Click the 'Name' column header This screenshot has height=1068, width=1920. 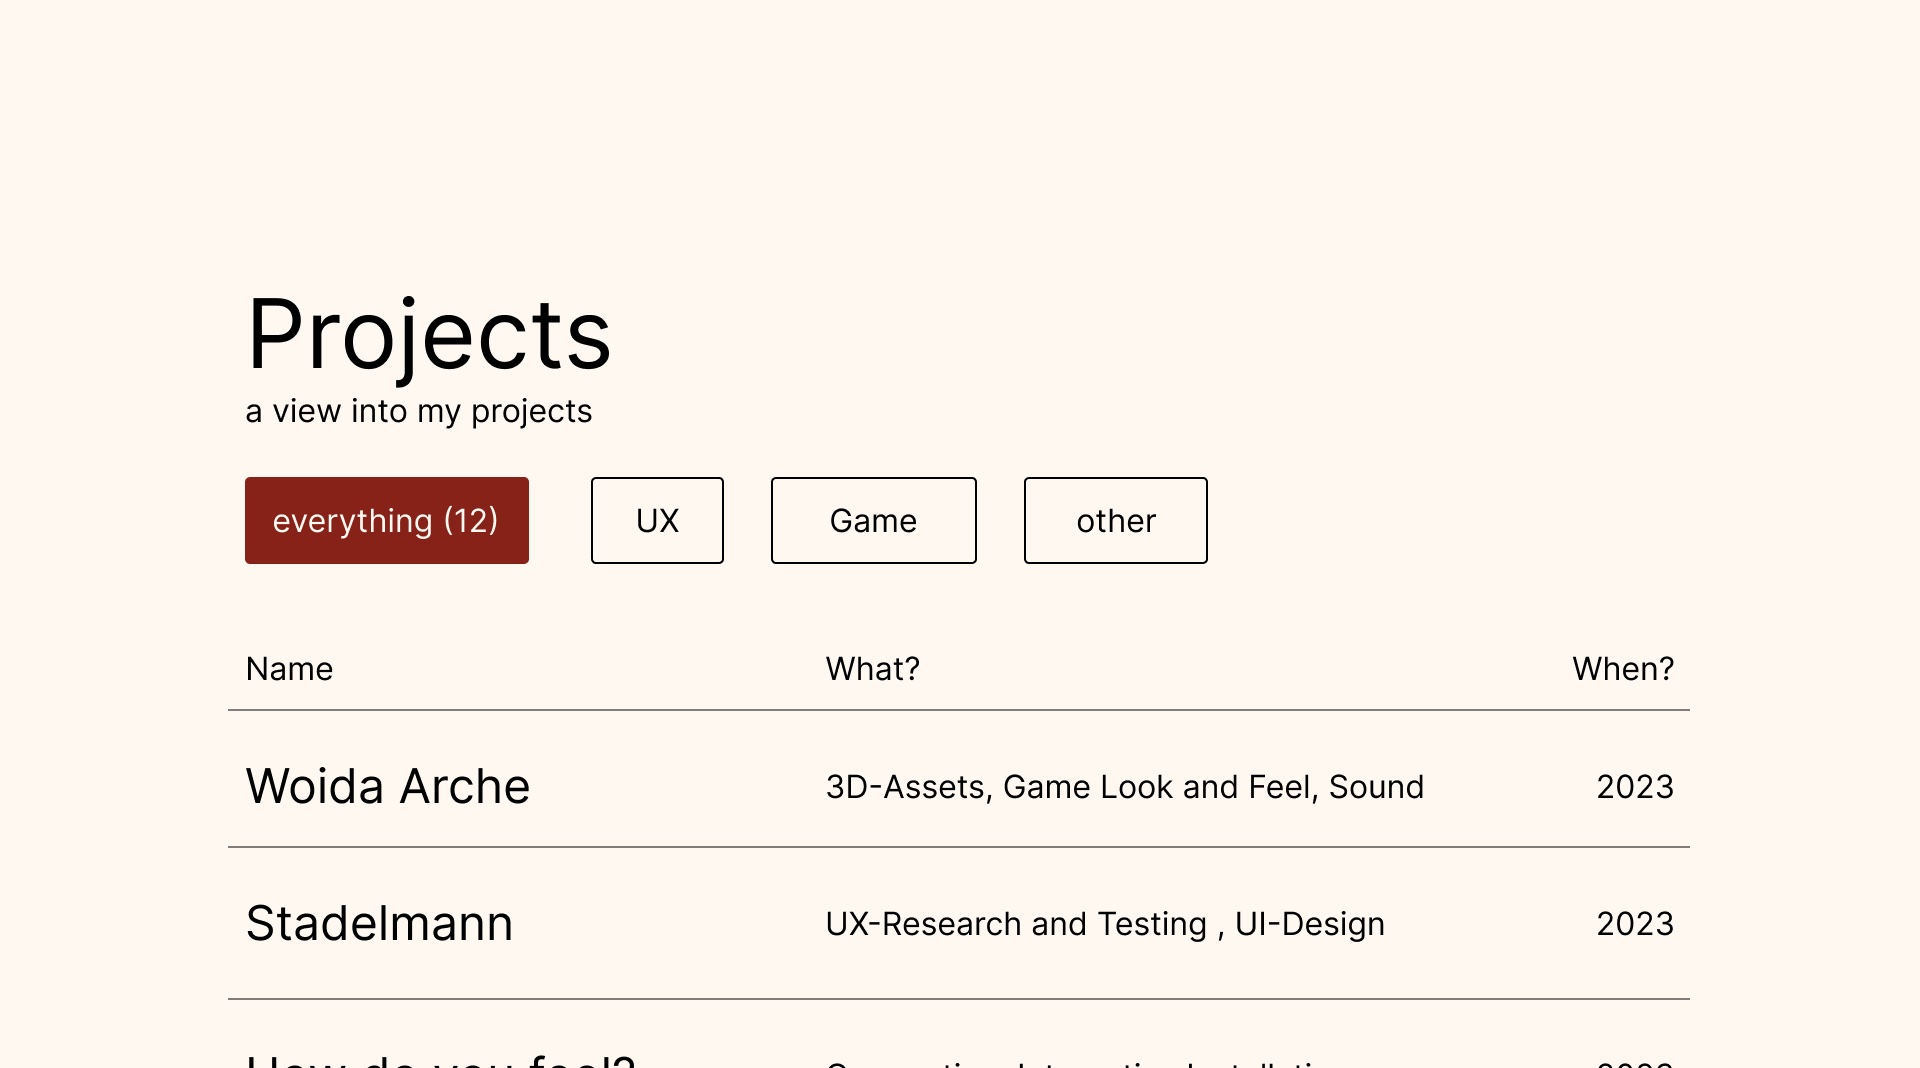pos(289,669)
